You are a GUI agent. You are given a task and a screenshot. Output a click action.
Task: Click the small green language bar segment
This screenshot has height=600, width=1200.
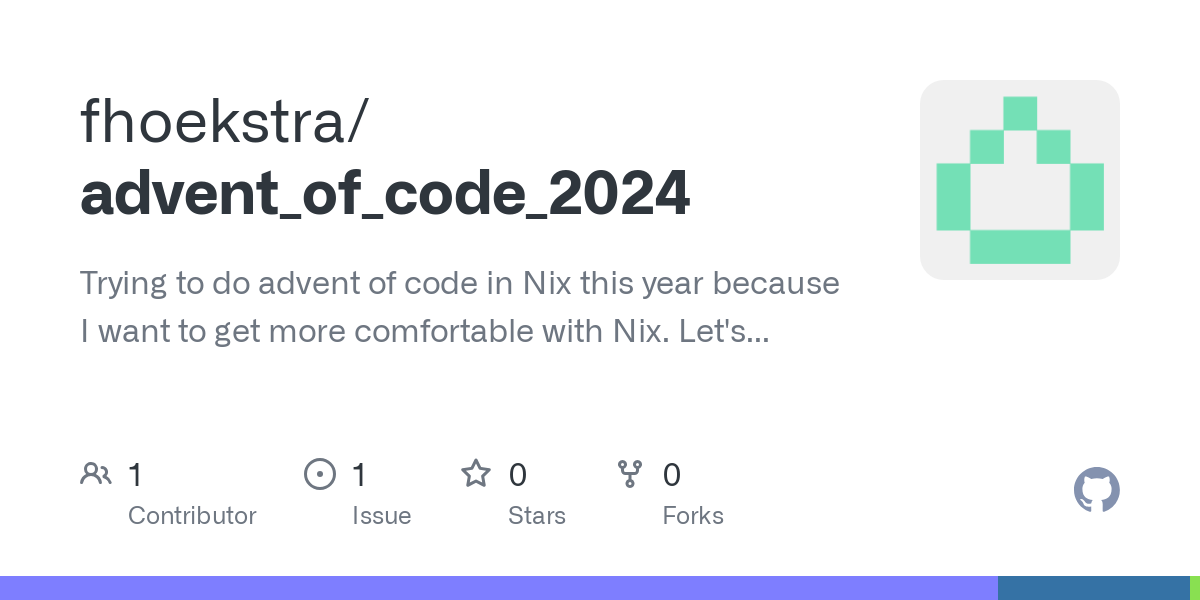(x=1195, y=588)
